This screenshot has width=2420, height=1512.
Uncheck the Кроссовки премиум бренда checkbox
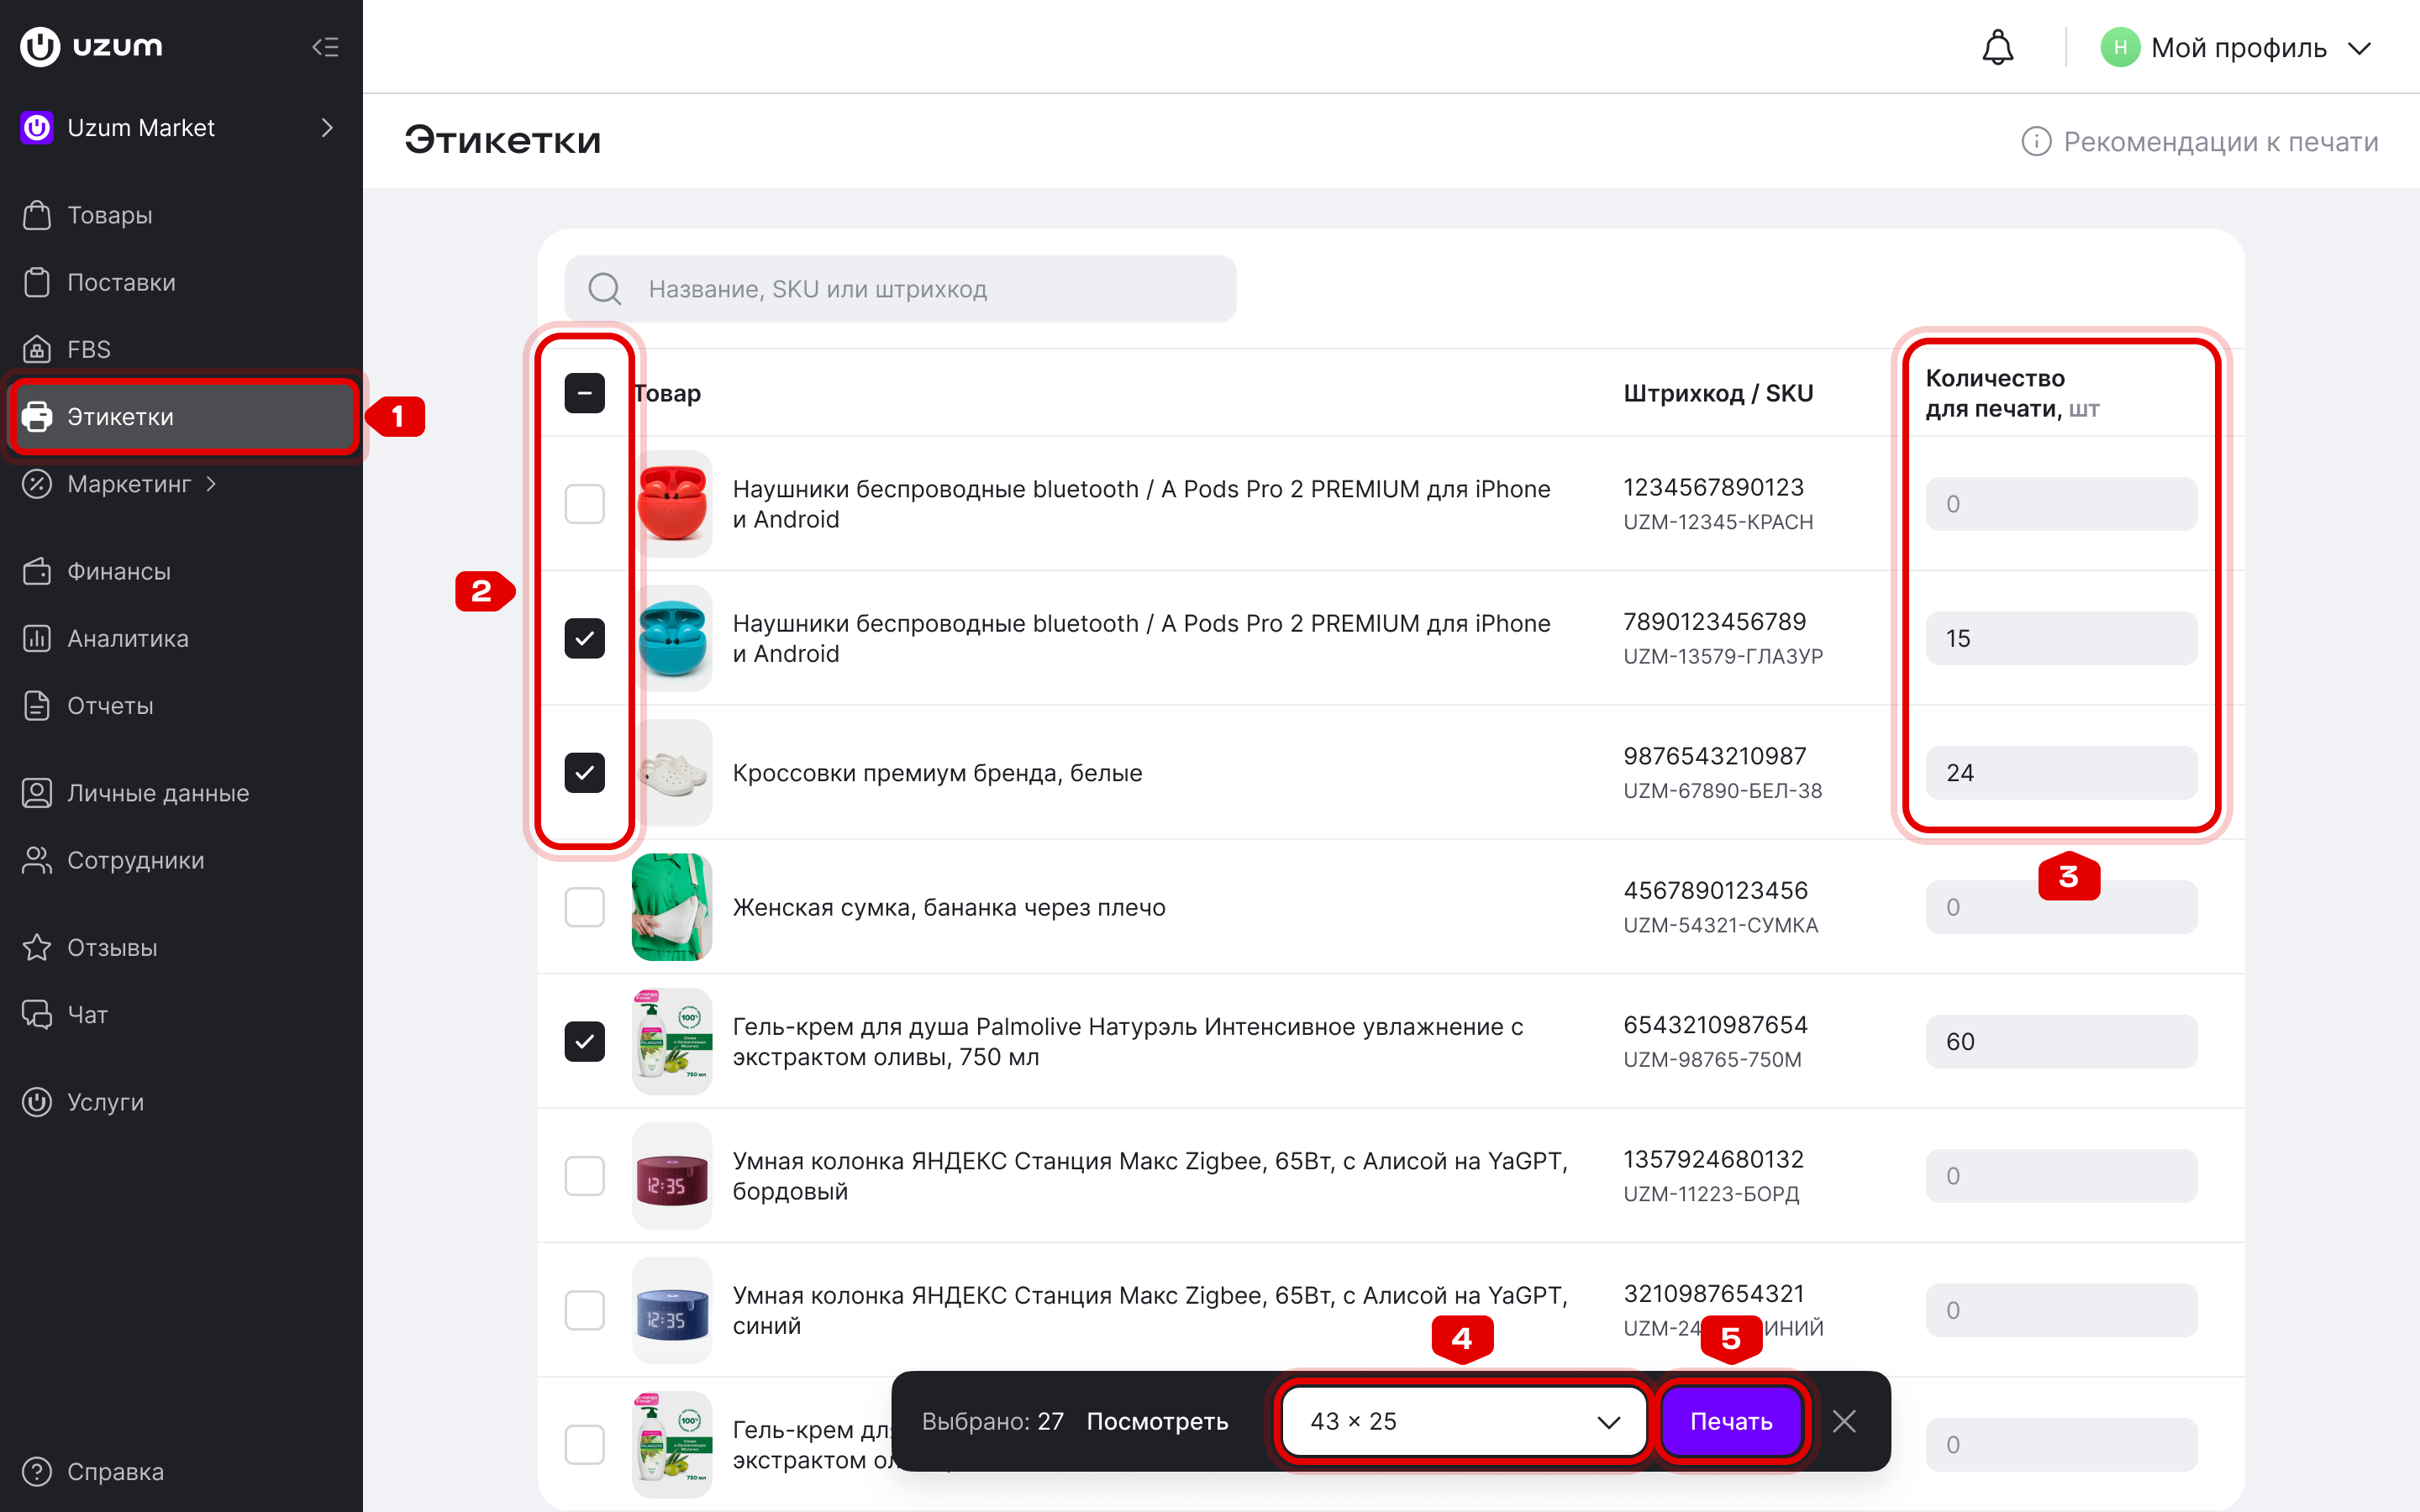pyautogui.click(x=584, y=773)
